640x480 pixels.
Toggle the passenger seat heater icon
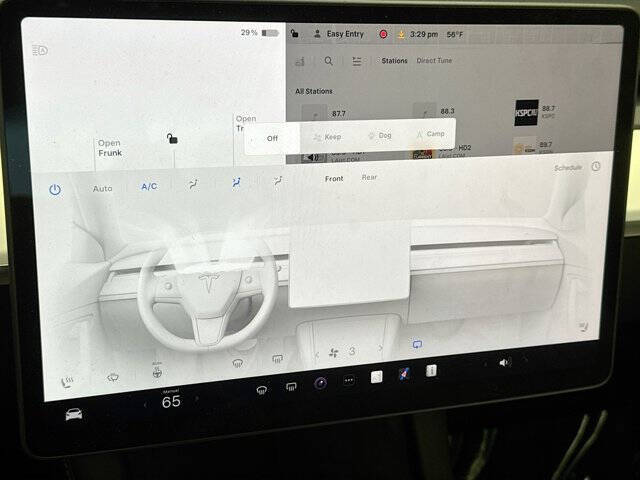coord(583,326)
